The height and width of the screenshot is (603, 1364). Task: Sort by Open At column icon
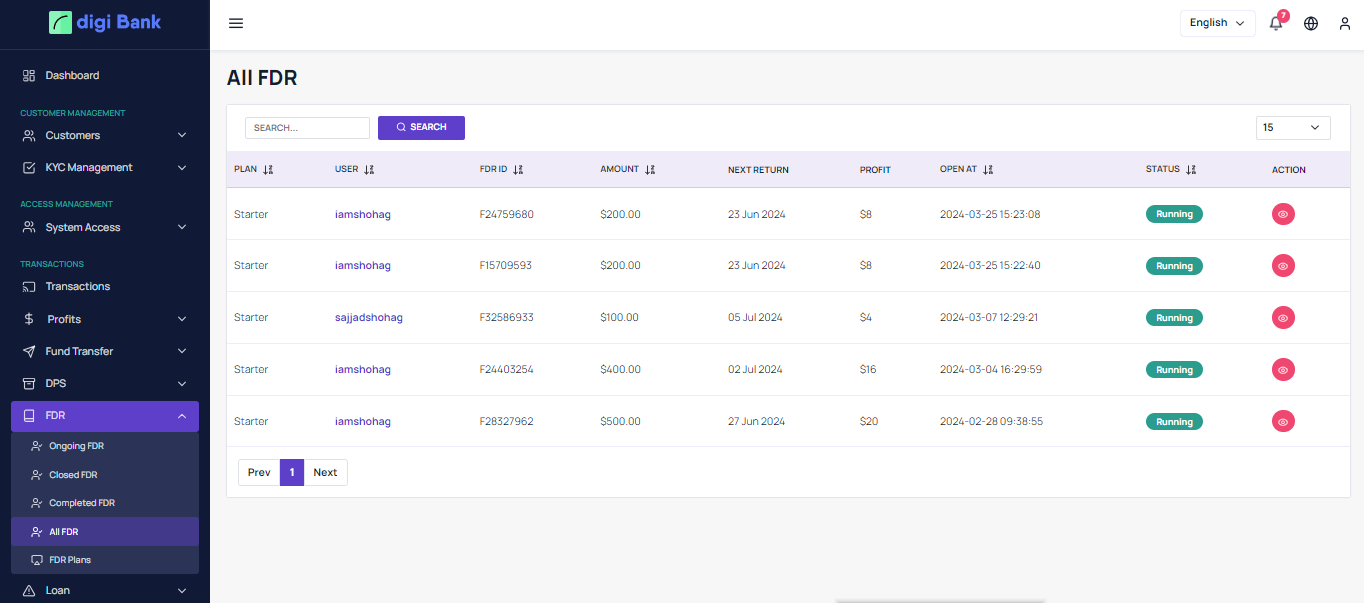click(988, 170)
